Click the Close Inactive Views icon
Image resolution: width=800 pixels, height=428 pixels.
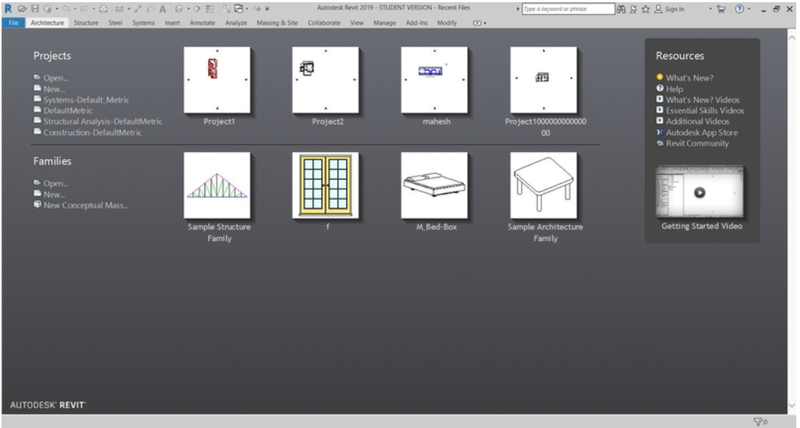226,9
